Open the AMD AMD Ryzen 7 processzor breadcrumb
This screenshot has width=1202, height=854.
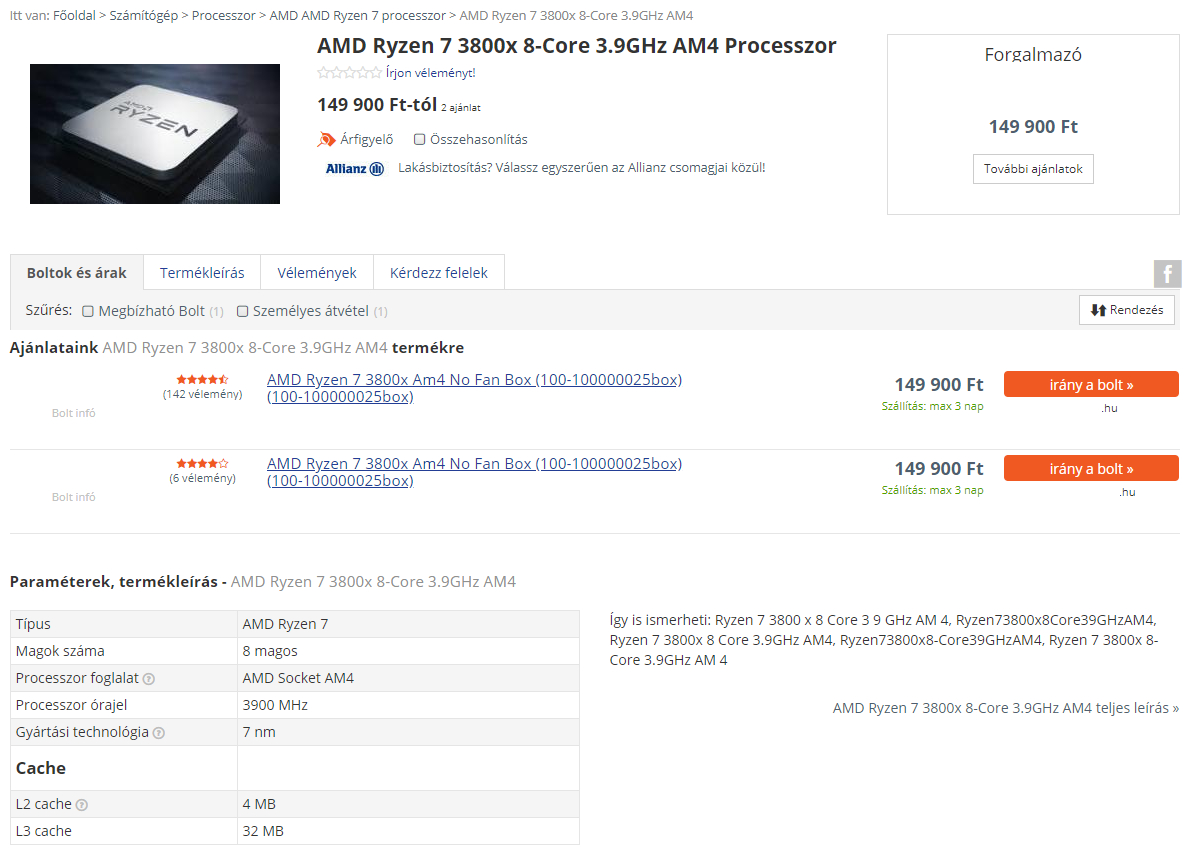[358, 16]
